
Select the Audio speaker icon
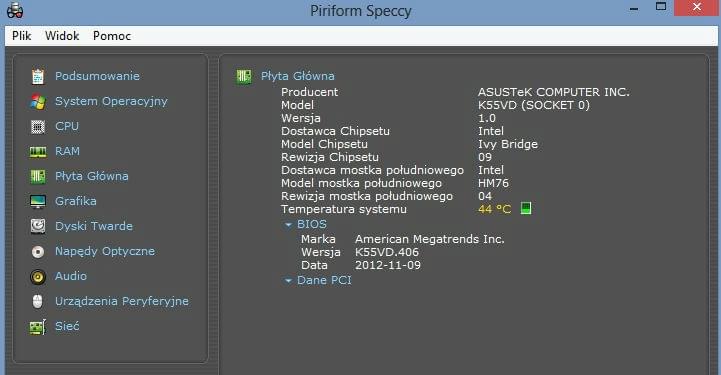pyautogui.click(x=38, y=277)
